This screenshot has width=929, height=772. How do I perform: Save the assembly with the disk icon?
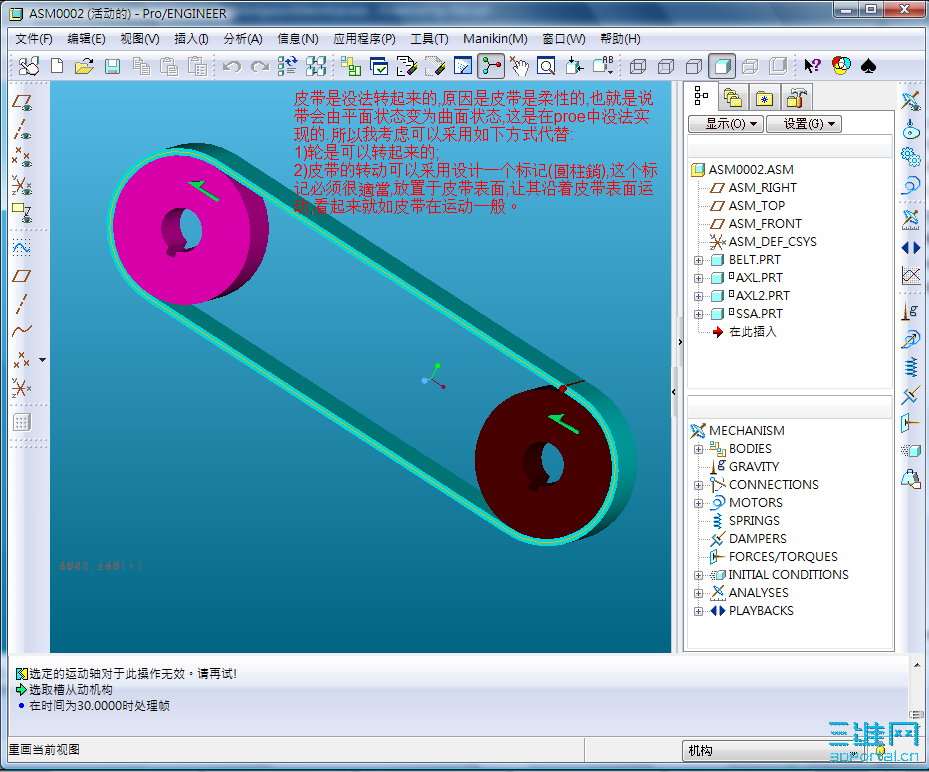tap(112, 66)
